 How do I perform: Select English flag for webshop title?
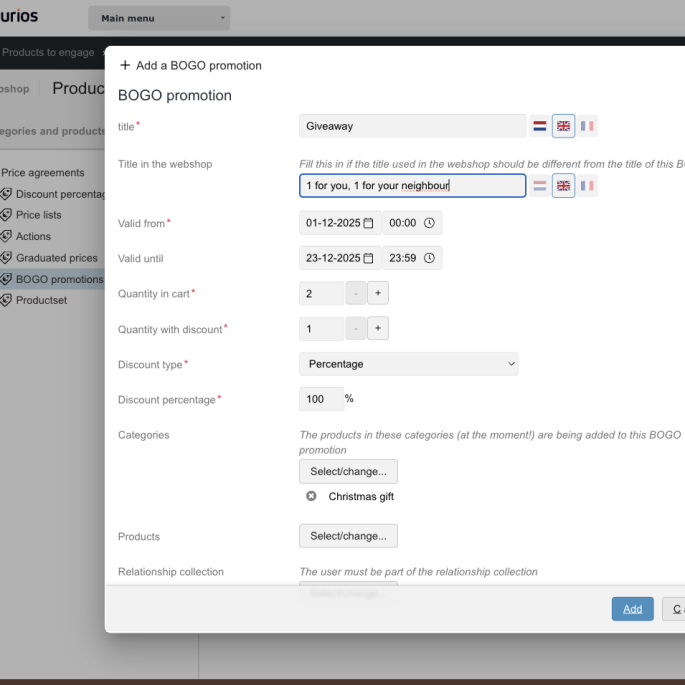point(563,186)
